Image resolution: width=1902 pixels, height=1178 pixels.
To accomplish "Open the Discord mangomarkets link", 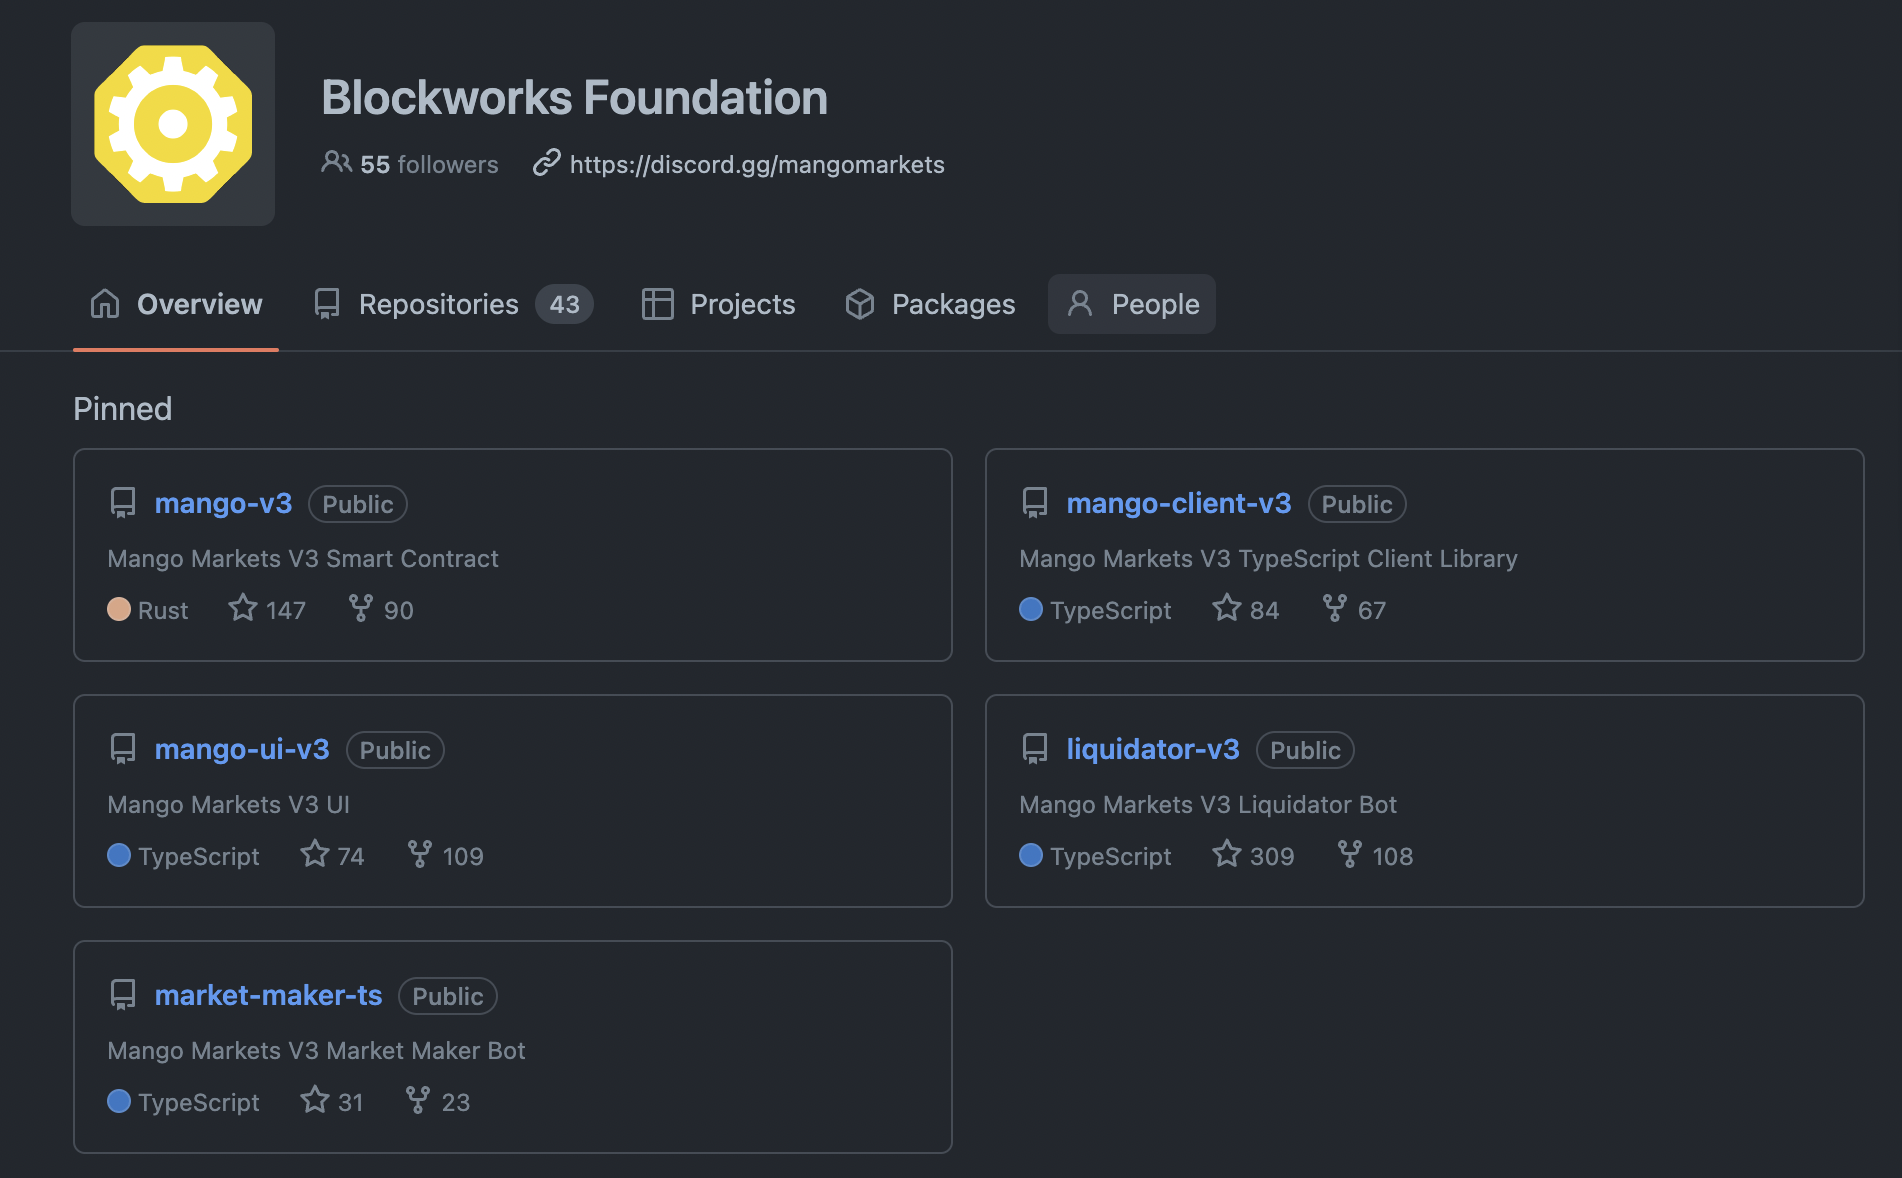I will coord(756,164).
